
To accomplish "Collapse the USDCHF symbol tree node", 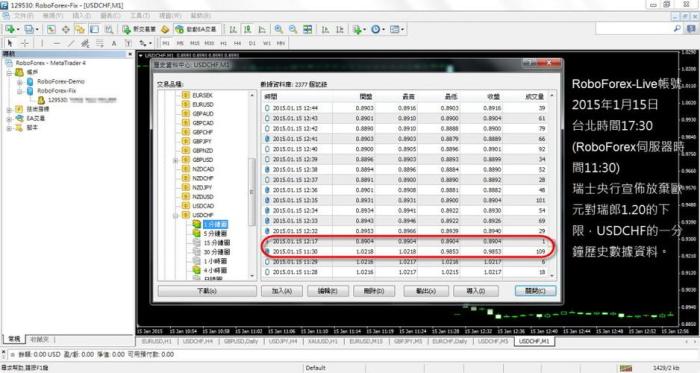I will (175, 215).
